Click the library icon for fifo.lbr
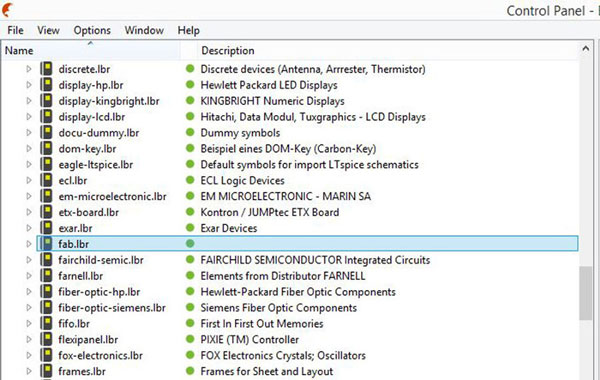Image resolution: width=600 pixels, height=380 pixels. click(46, 323)
